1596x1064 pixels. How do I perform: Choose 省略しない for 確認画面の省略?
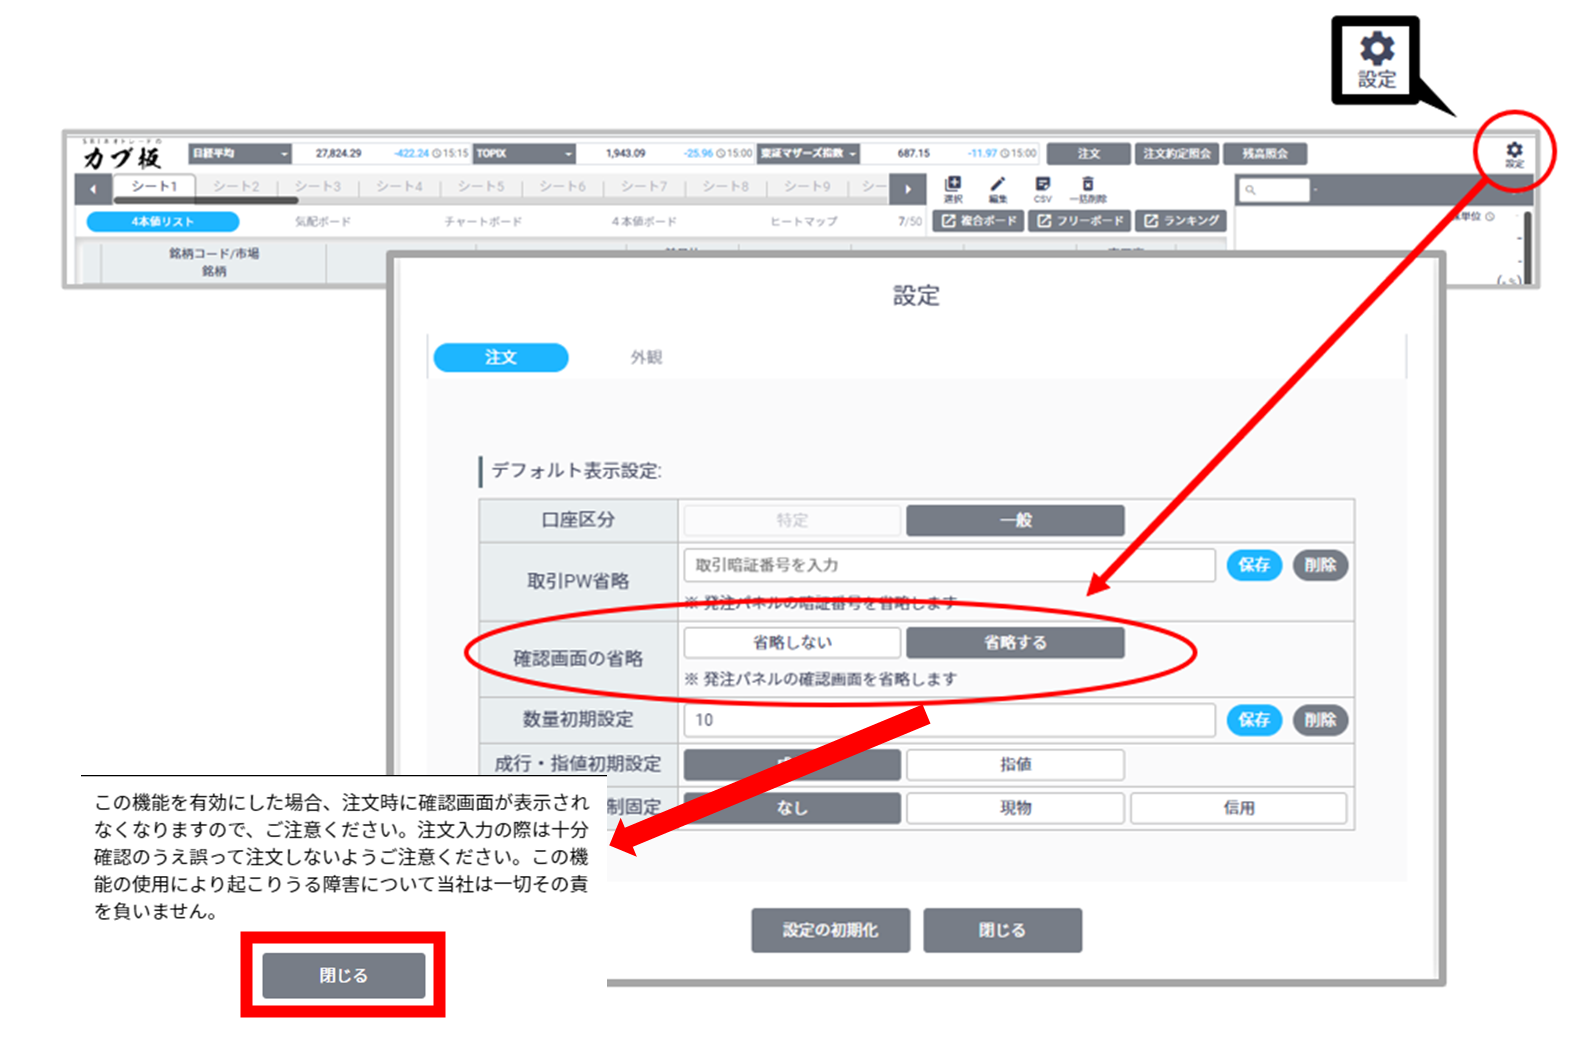click(x=792, y=642)
